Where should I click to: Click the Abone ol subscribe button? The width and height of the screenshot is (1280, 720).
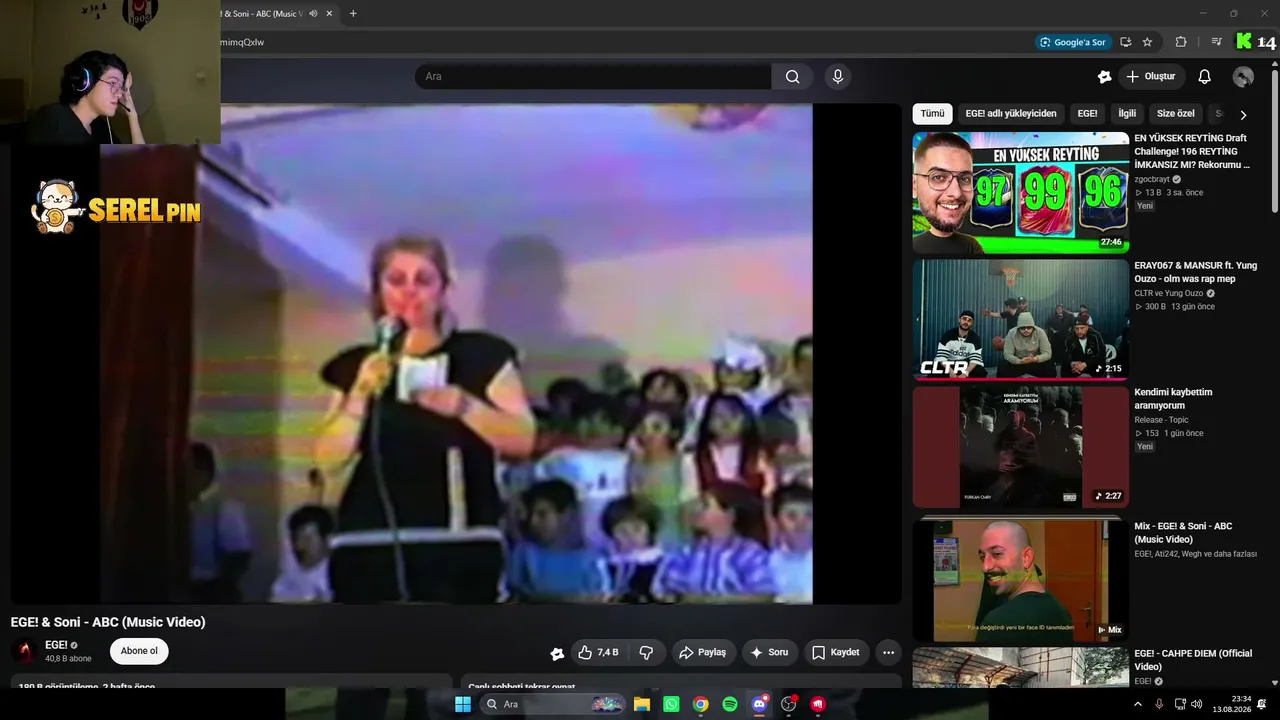click(139, 651)
